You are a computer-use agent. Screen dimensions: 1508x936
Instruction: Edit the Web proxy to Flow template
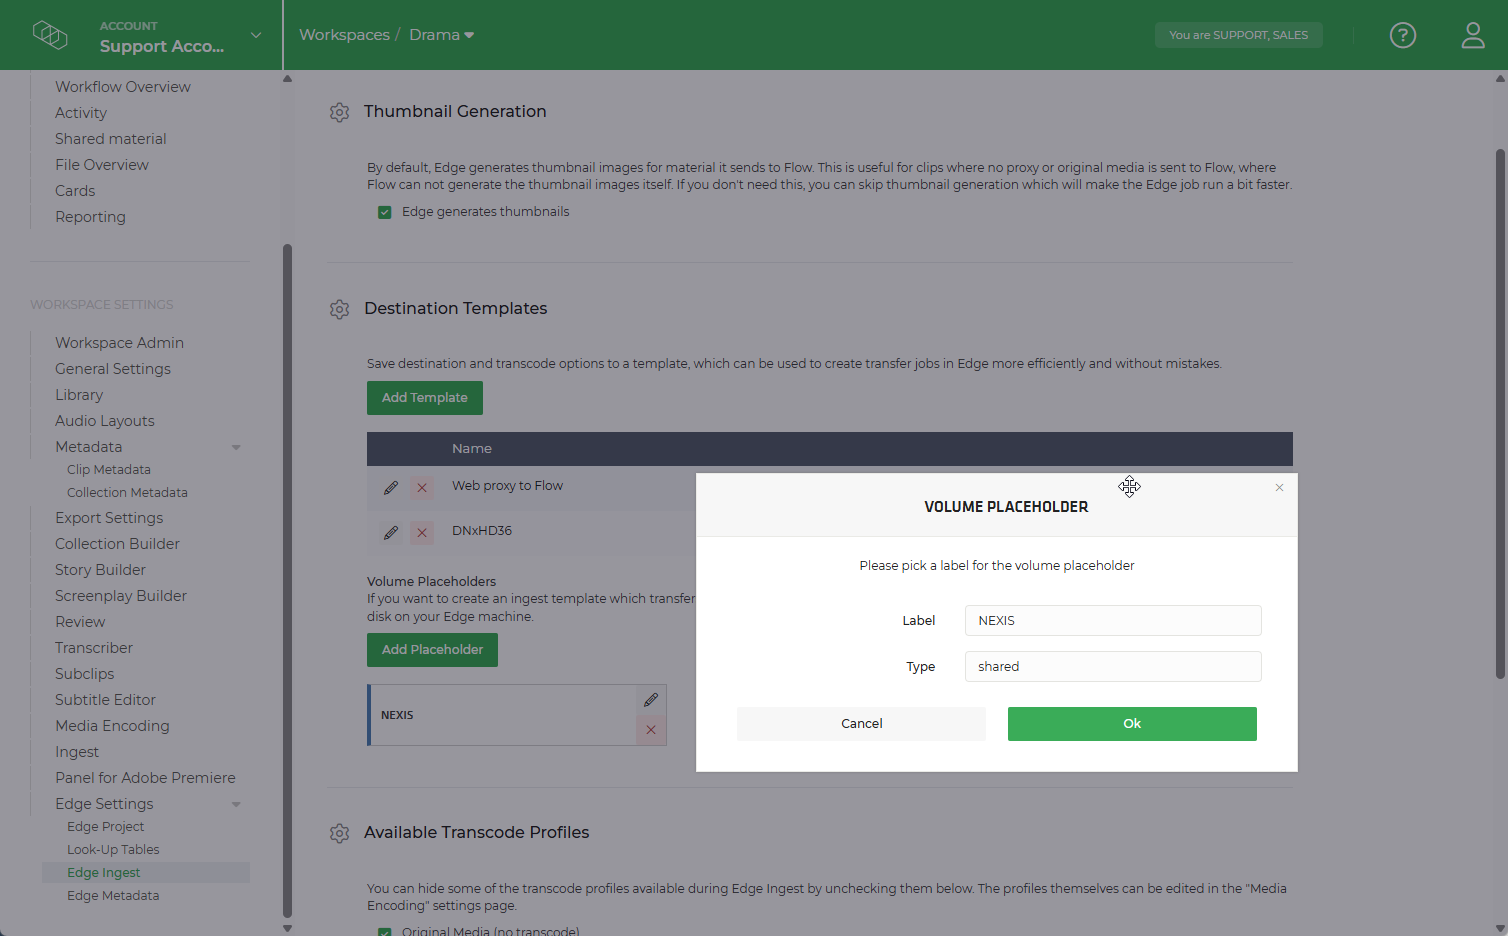(391, 488)
